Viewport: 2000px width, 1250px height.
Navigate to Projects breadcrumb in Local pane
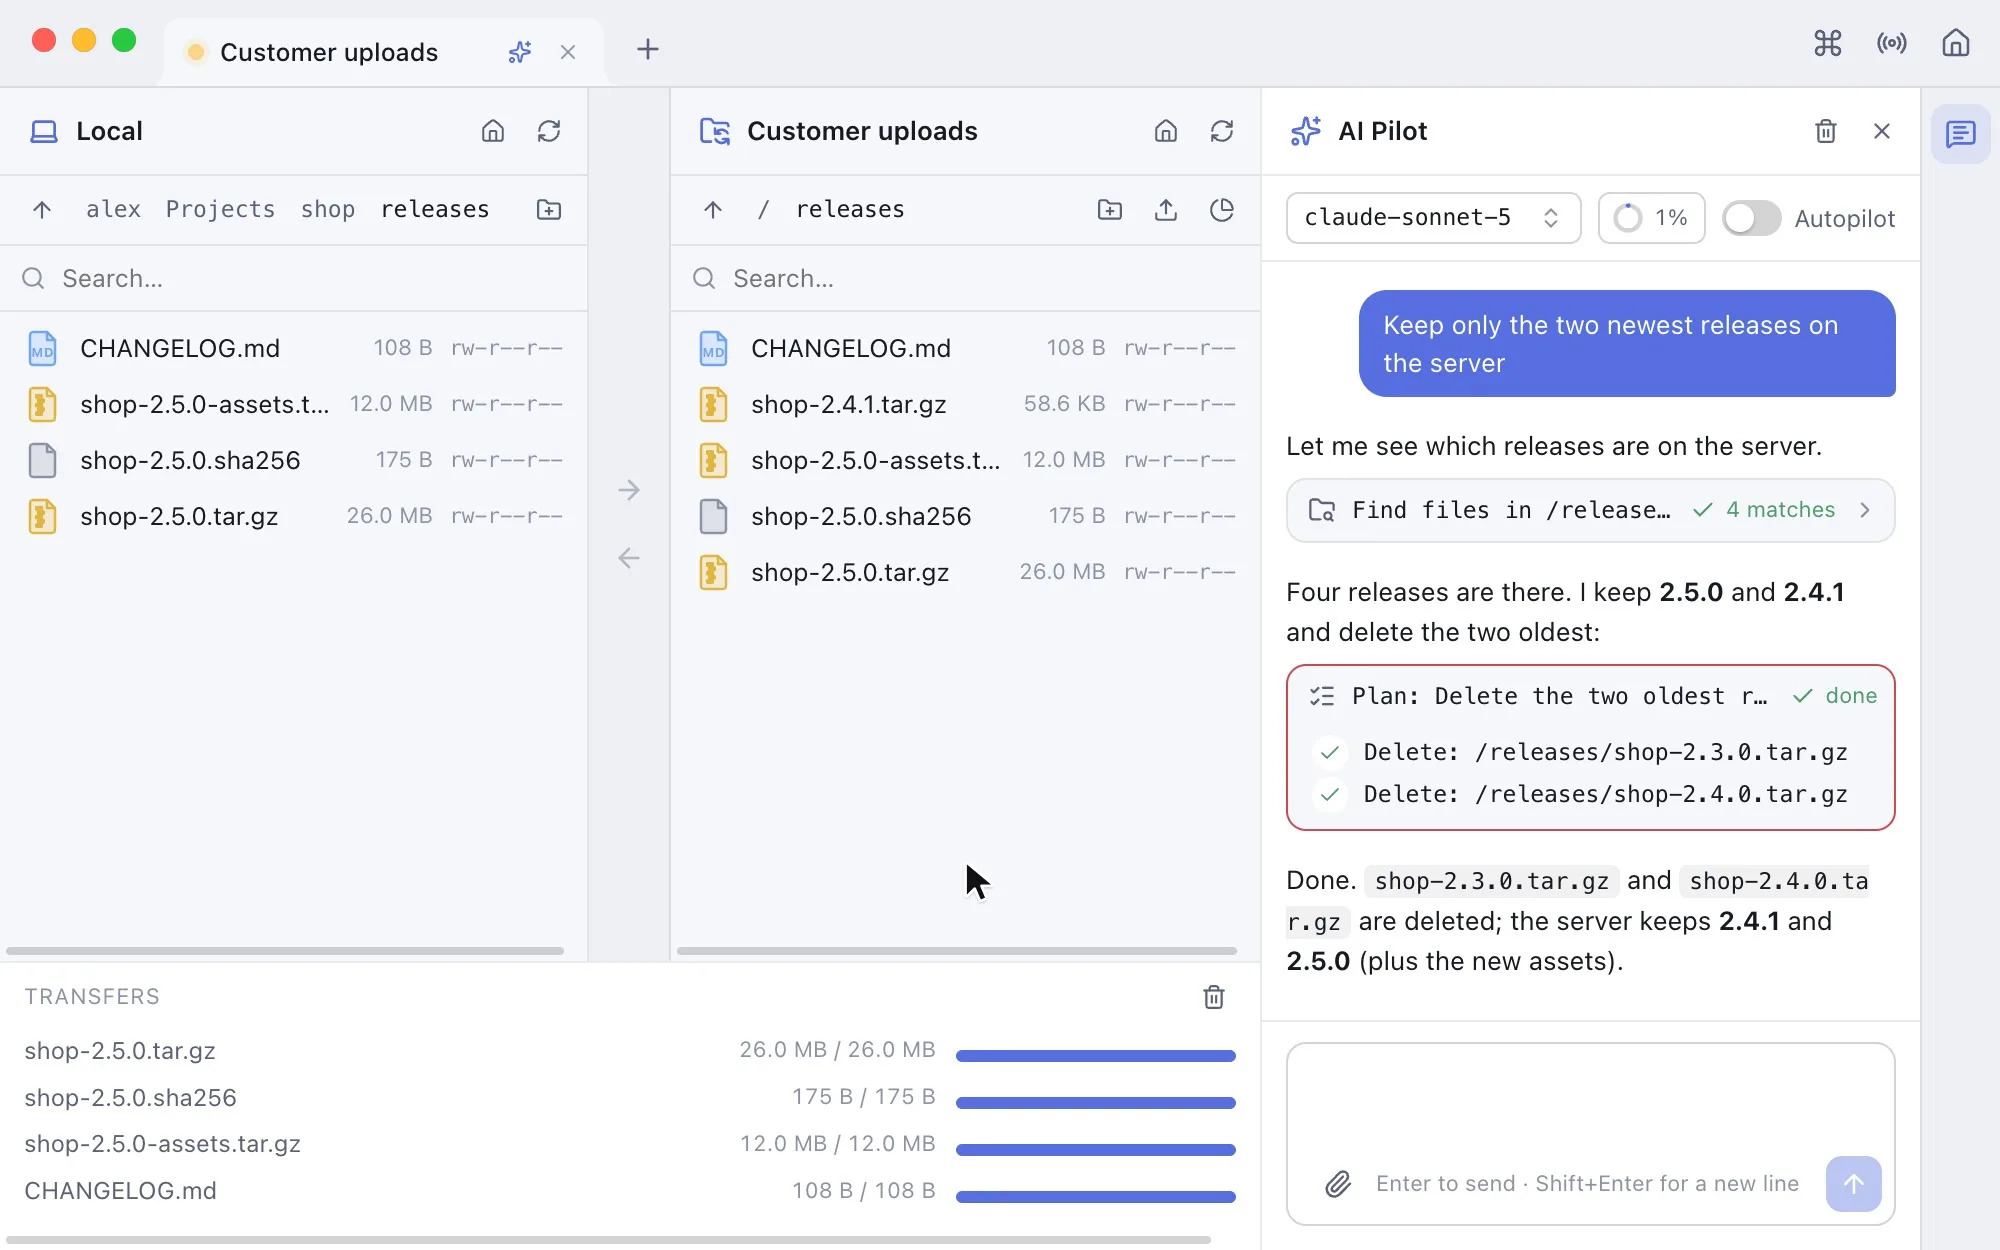pos(220,210)
